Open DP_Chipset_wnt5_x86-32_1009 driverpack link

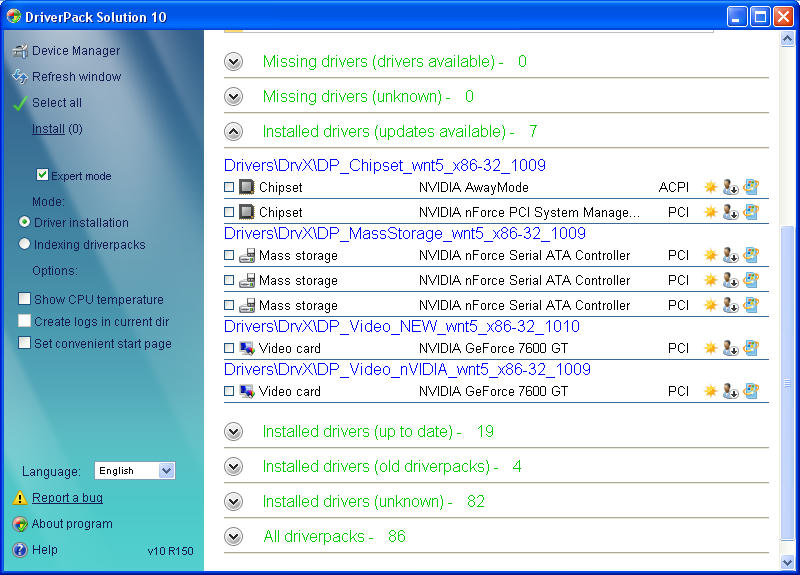[x=385, y=165]
